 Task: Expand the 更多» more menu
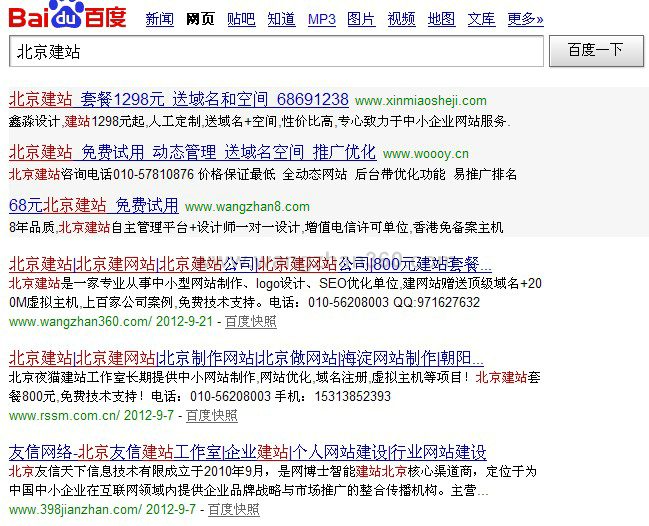pyautogui.click(x=525, y=19)
